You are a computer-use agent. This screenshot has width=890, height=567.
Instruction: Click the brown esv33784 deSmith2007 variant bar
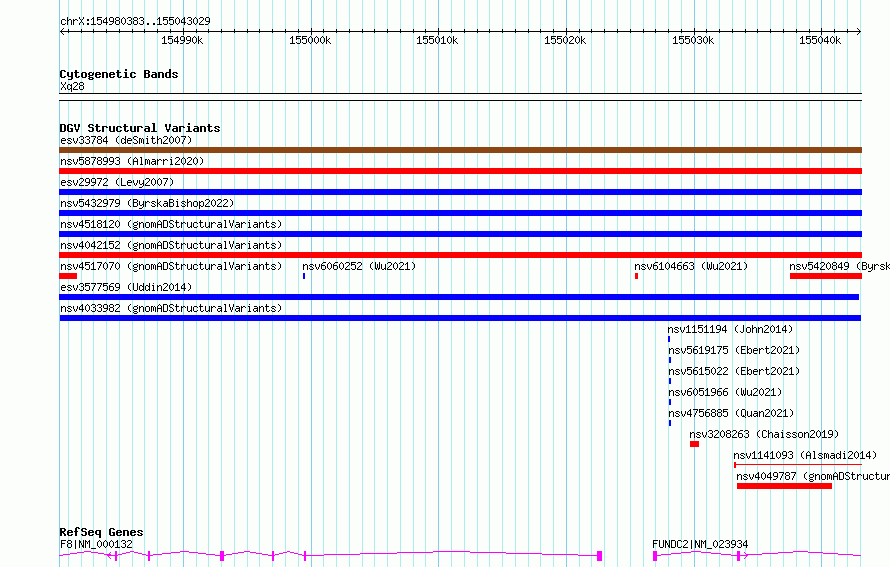460,150
